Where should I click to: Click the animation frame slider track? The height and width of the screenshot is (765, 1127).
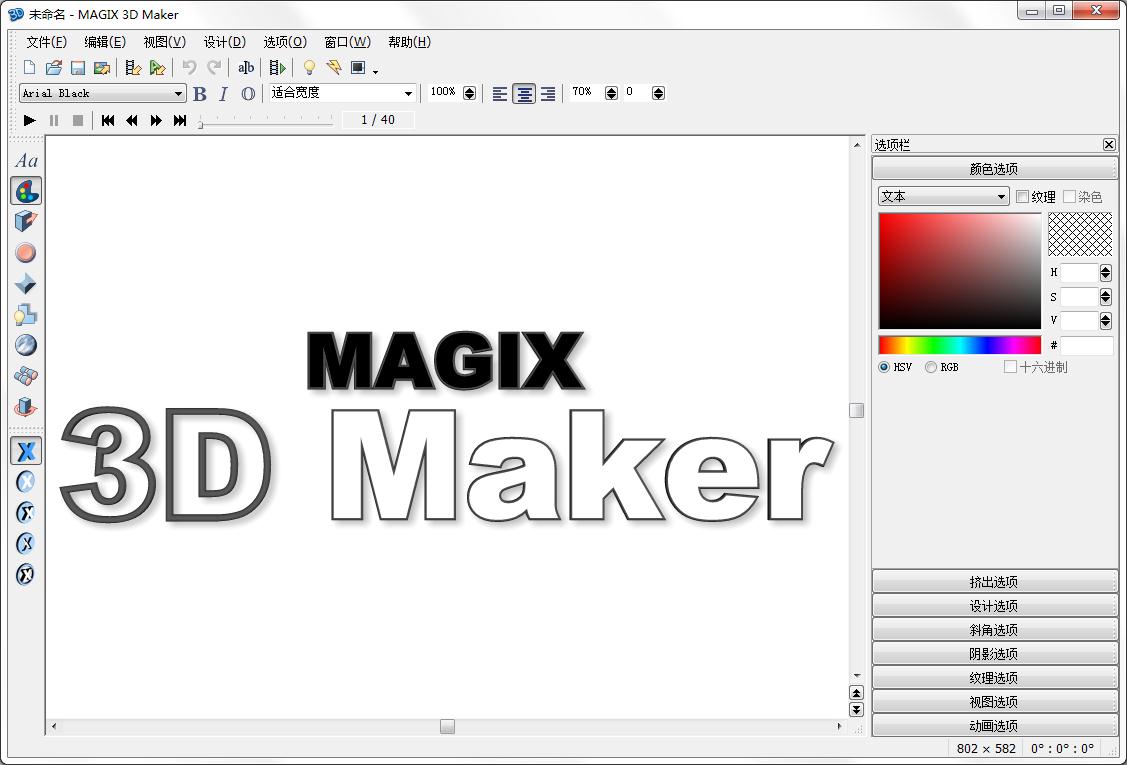[266, 124]
